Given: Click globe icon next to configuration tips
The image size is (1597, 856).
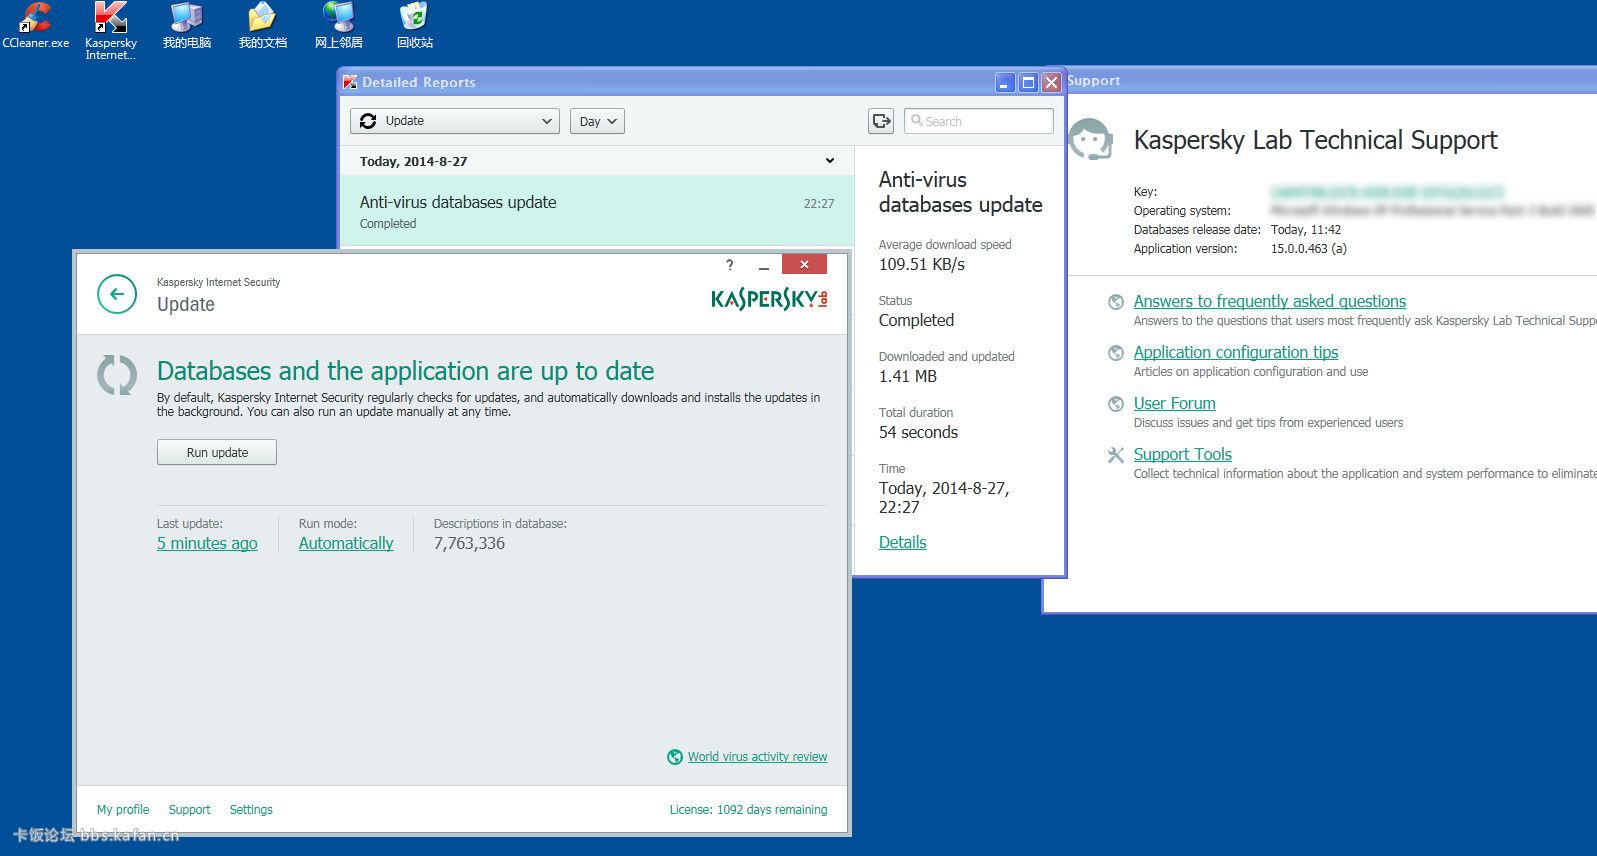Looking at the screenshot, I should pos(1116,353).
